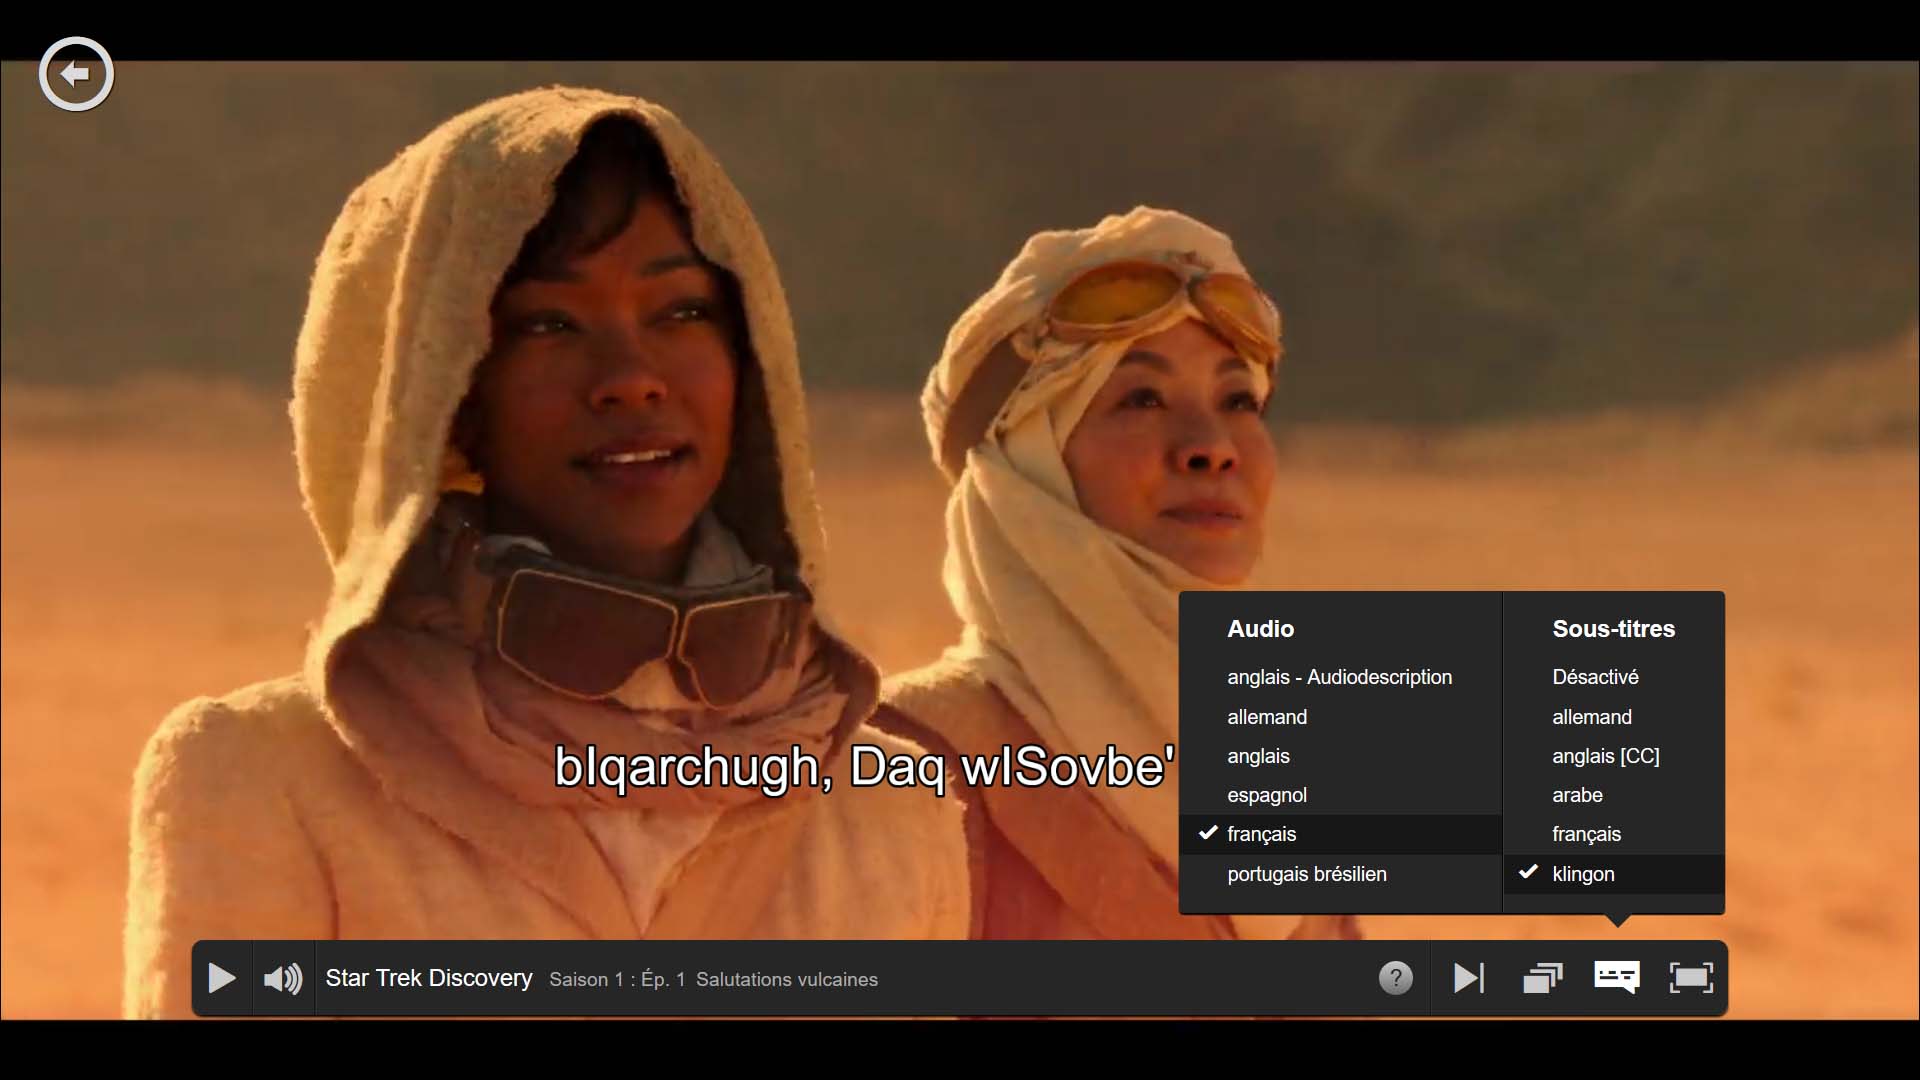This screenshot has width=1920, height=1080.
Task: Click the Saison 1 : Ép. 1 label
Action: point(617,980)
